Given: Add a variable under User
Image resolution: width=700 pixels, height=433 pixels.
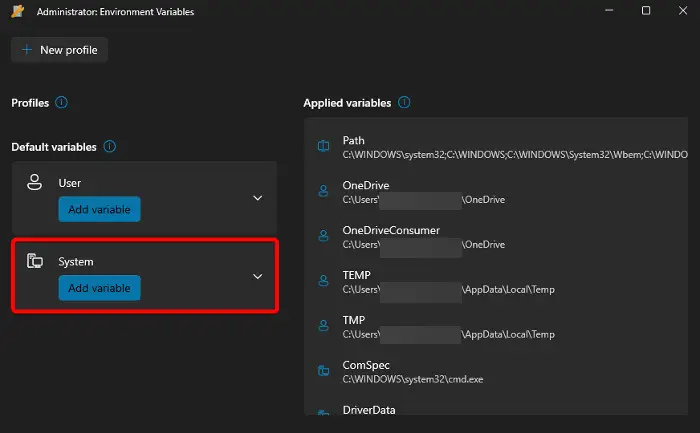Looking at the screenshot, I should tap(100, 209).
